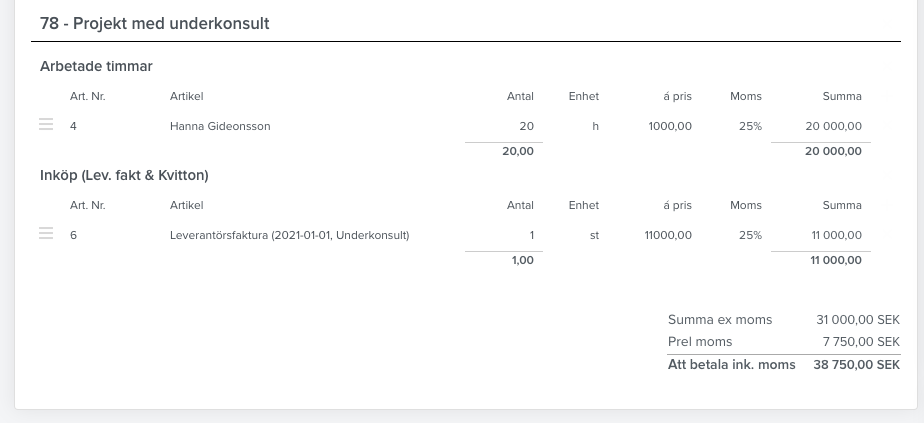Screen dimensions: 924x423
Task: Click the sum 11 000,00 on purchases row
Action: (x=836, y=235)
